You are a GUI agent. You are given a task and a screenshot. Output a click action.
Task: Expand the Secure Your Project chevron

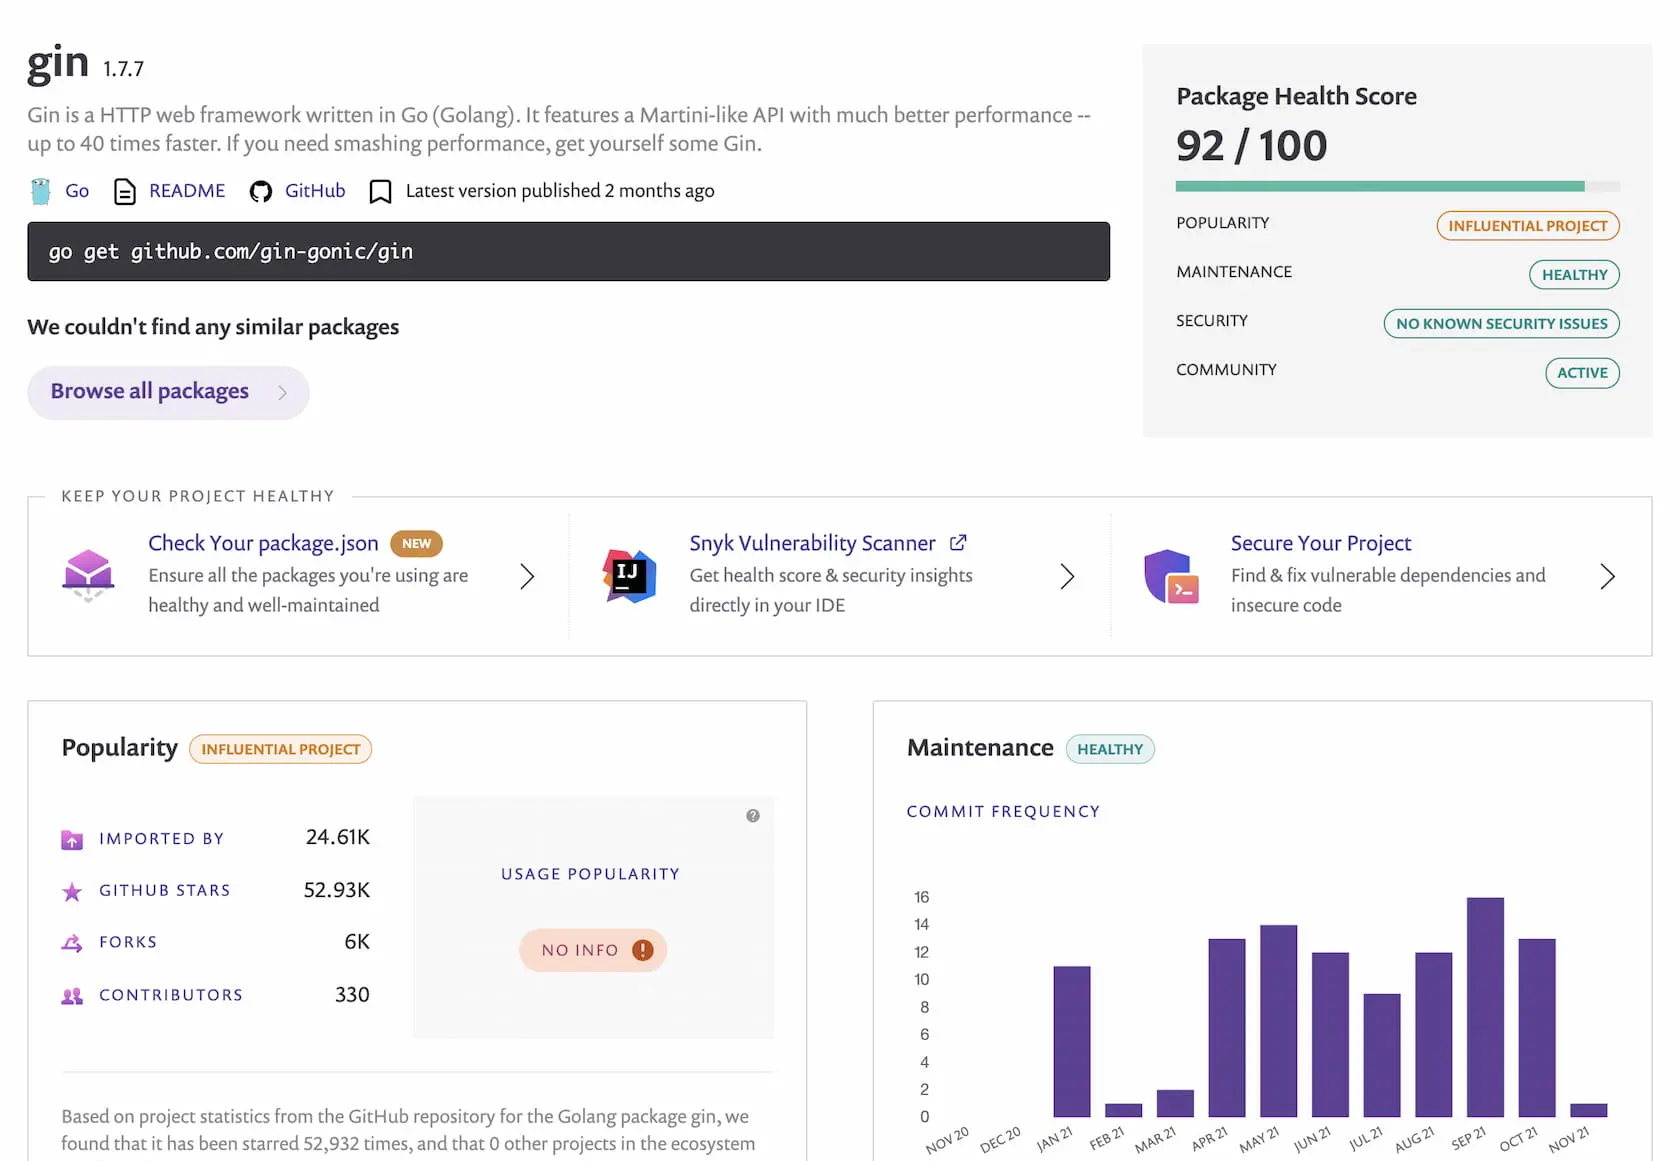click(x=1607, y=576)
